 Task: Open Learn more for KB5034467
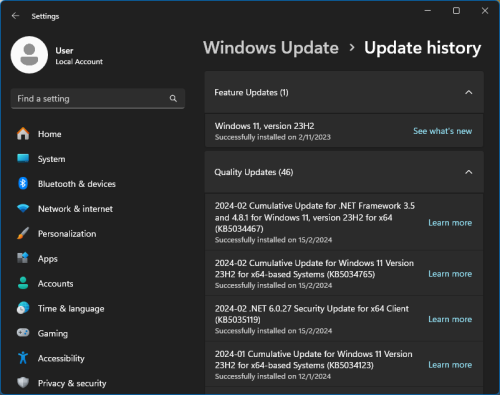tap(450, 223)
